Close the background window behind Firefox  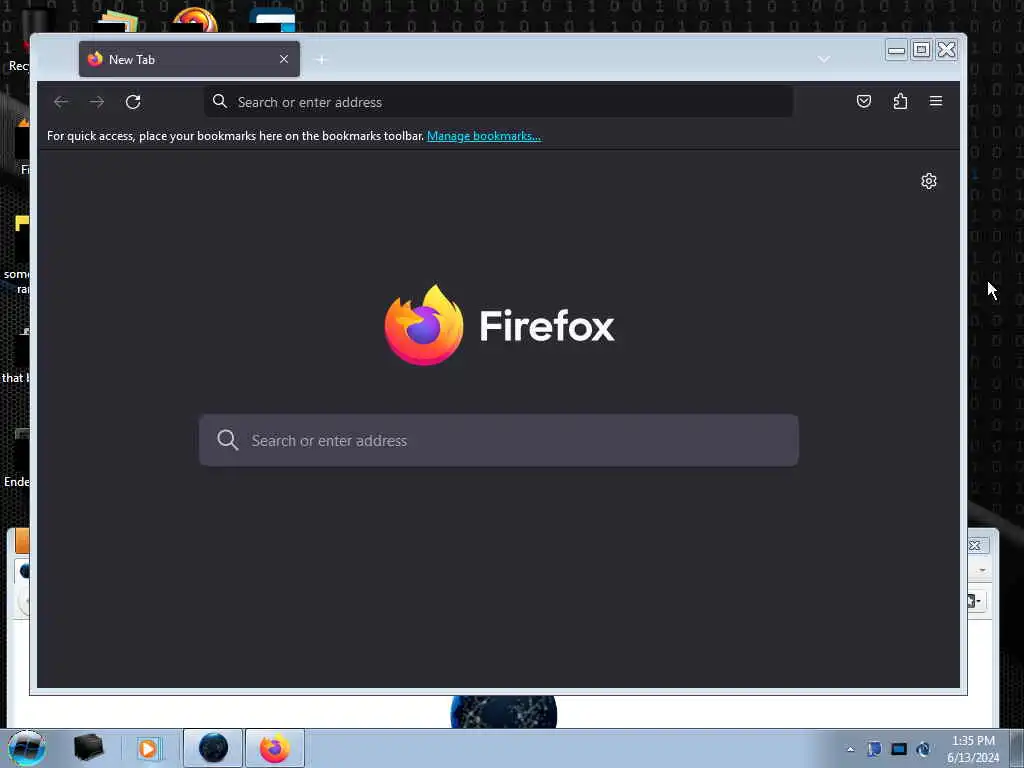click(975, 545)
